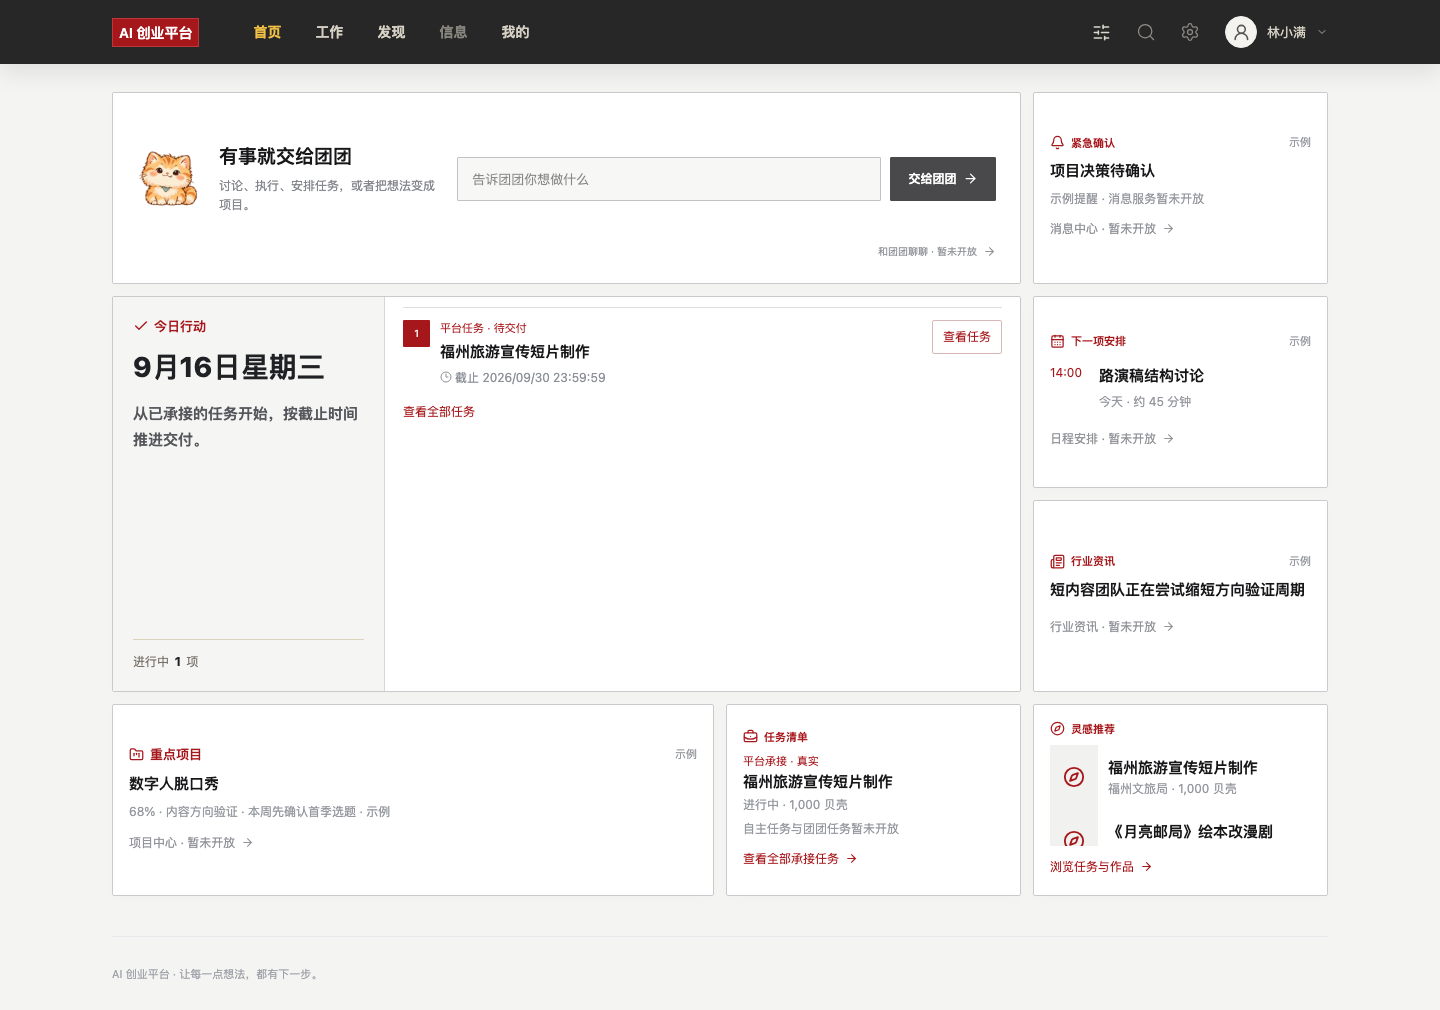Open the filter sliders icon in header
This screenshot has height=1010, width=1440.
tap(1101, 32)
